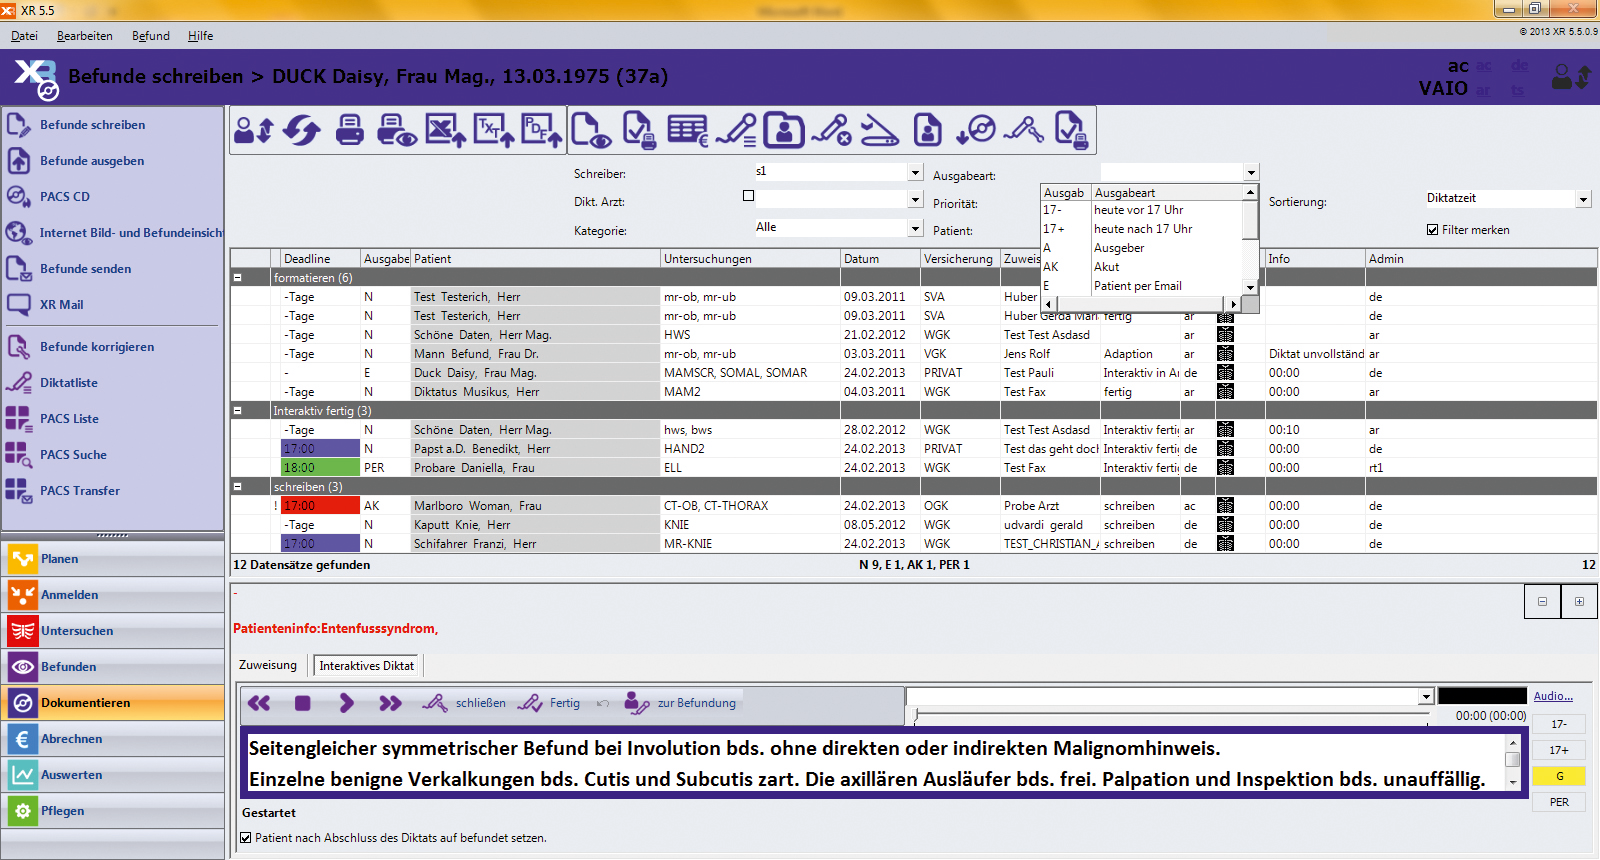1600x860 pixels.
Task: Click the audio position slider
Action: [1170, 715]
